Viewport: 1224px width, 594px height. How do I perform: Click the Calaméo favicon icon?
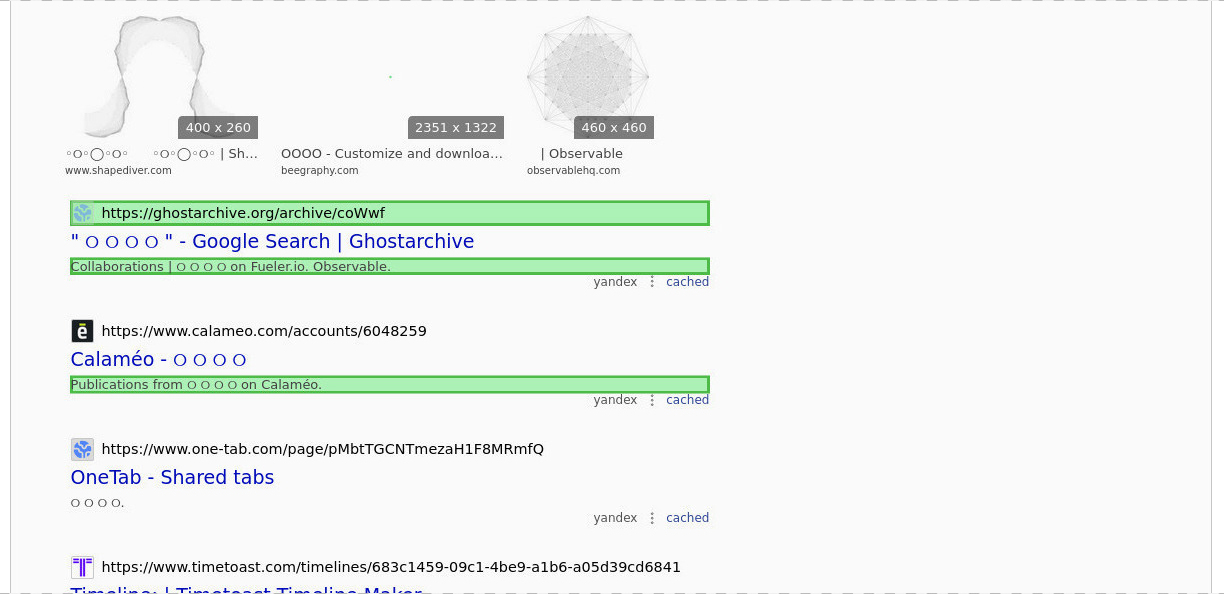(82, 331)
